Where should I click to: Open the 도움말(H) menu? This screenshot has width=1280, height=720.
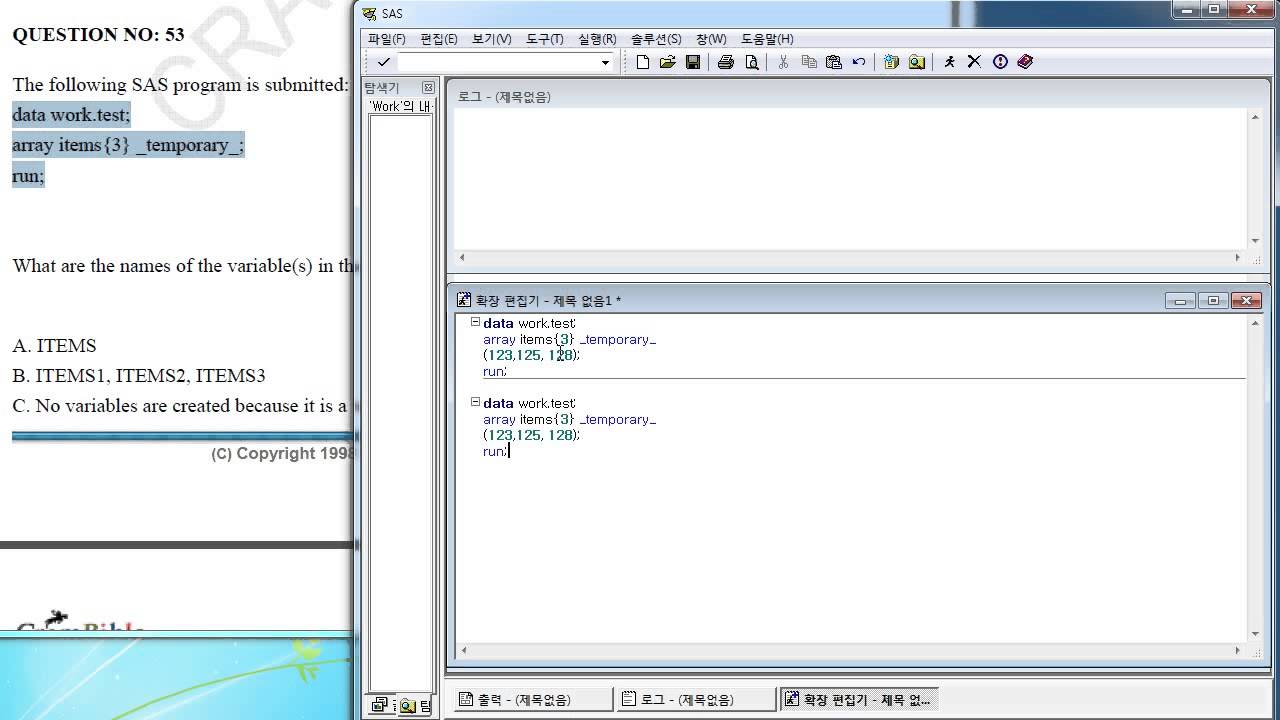click(x=767, y=39)
